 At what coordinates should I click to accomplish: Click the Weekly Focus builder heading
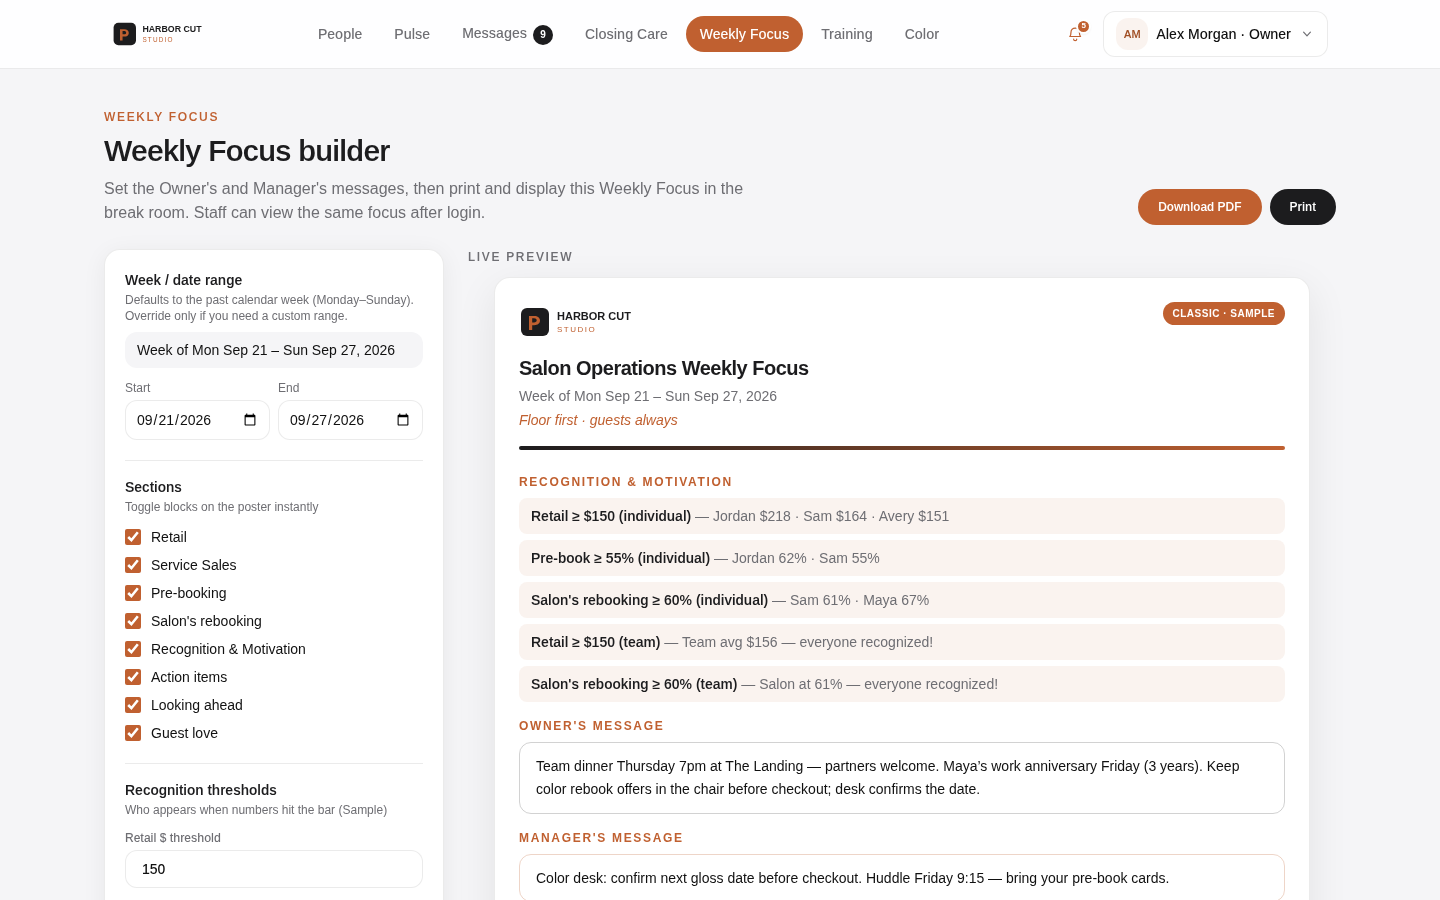[x=247, y=151]
